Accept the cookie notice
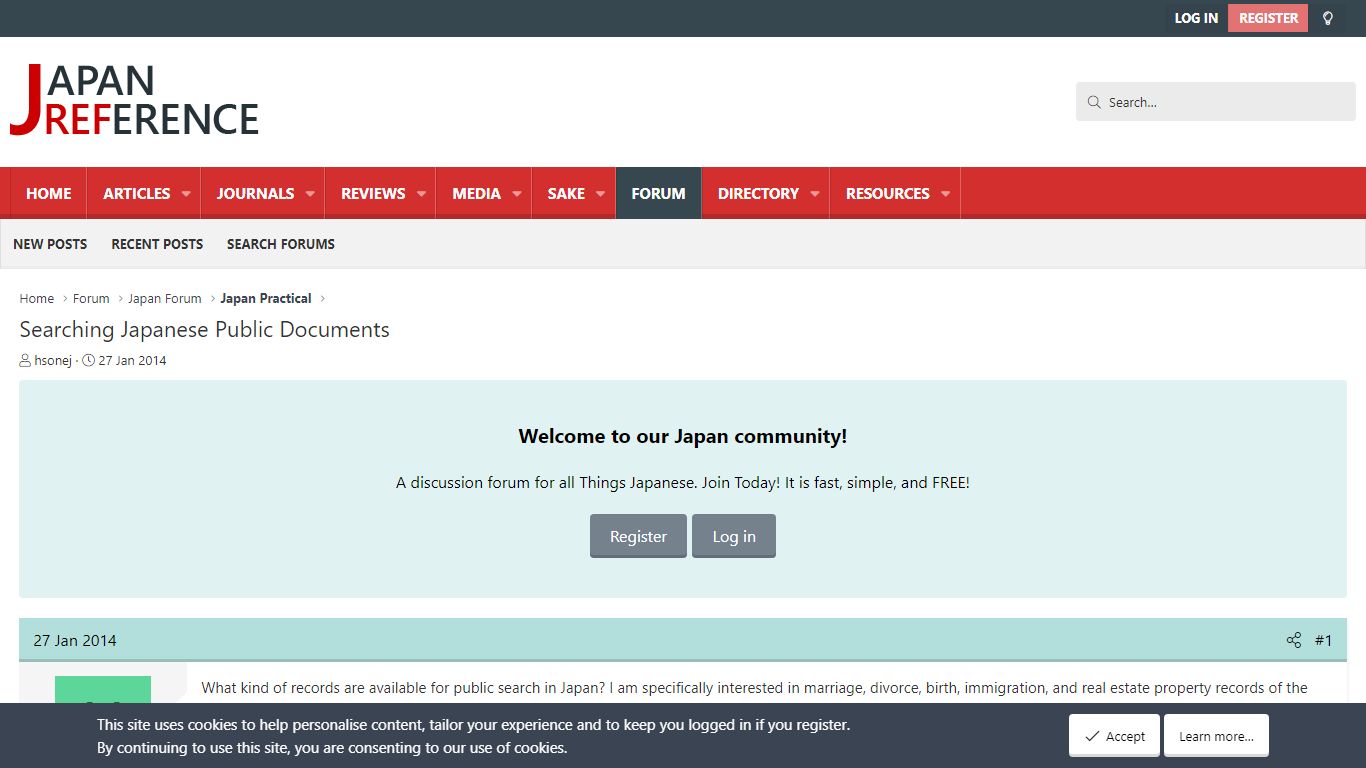 [1114, 736]
